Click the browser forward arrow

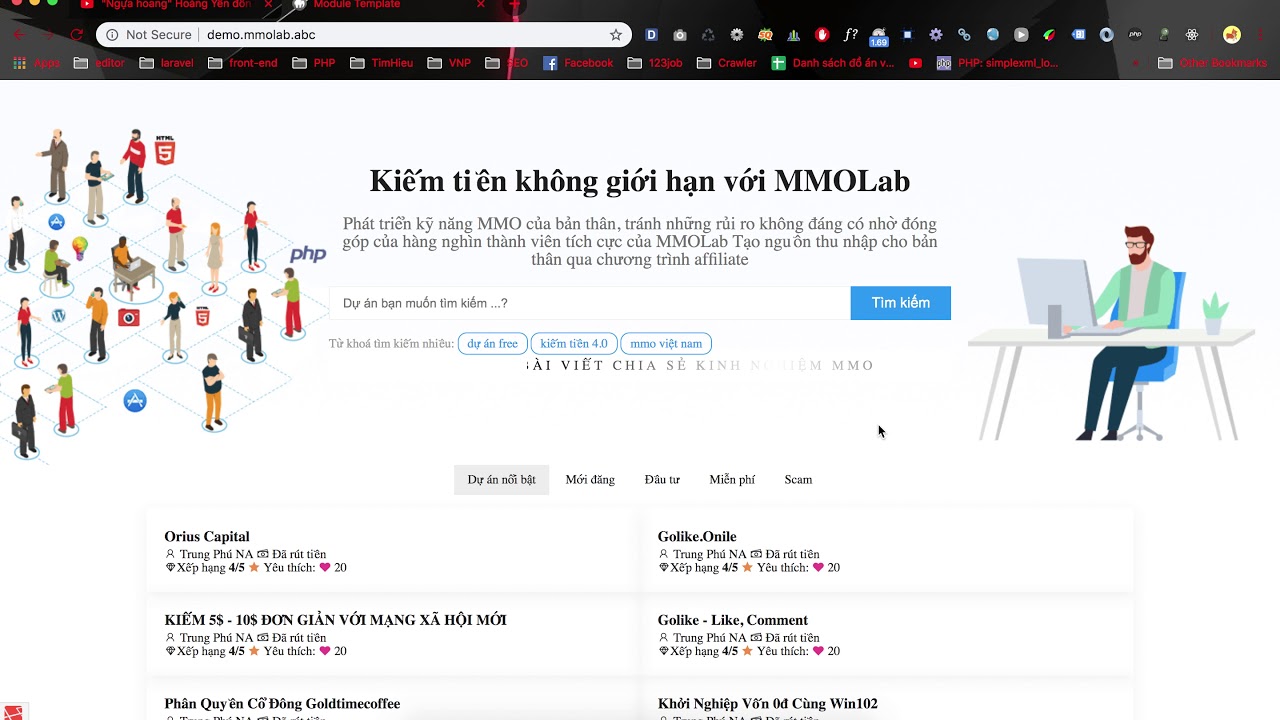(x=47, y=35)
